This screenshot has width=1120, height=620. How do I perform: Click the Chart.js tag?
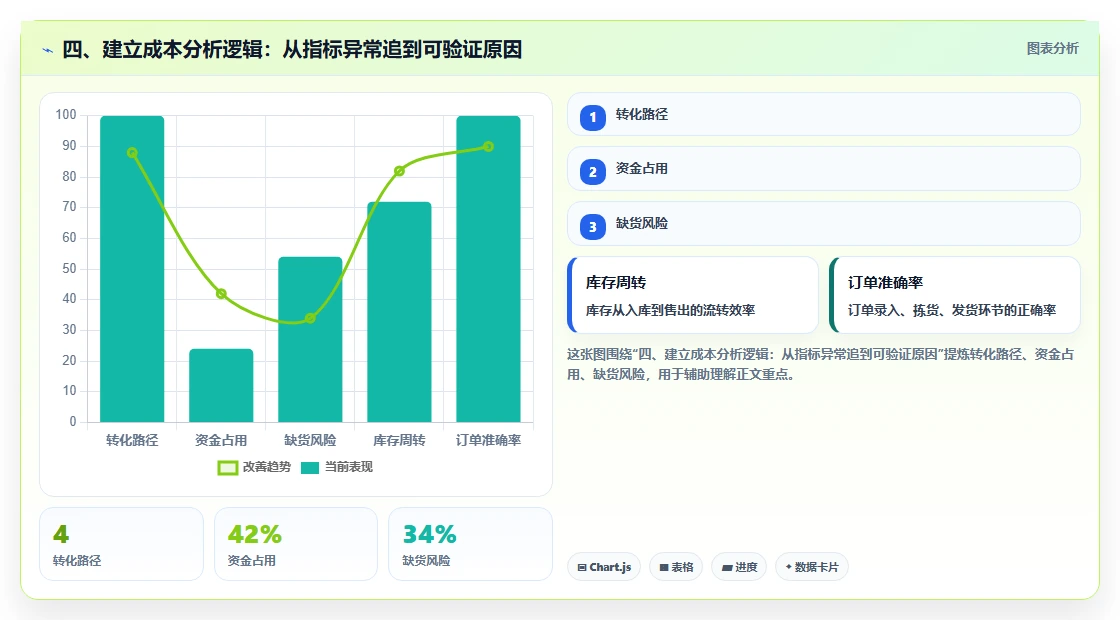[604, 567]
